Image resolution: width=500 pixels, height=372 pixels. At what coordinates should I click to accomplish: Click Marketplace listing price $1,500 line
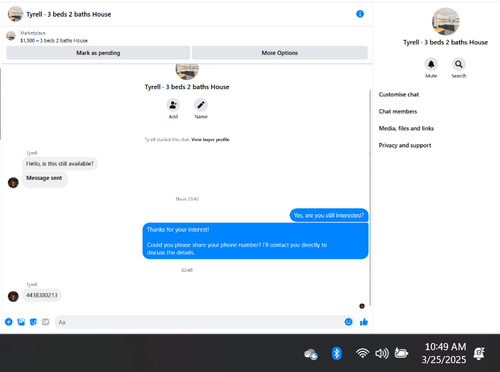54,41
